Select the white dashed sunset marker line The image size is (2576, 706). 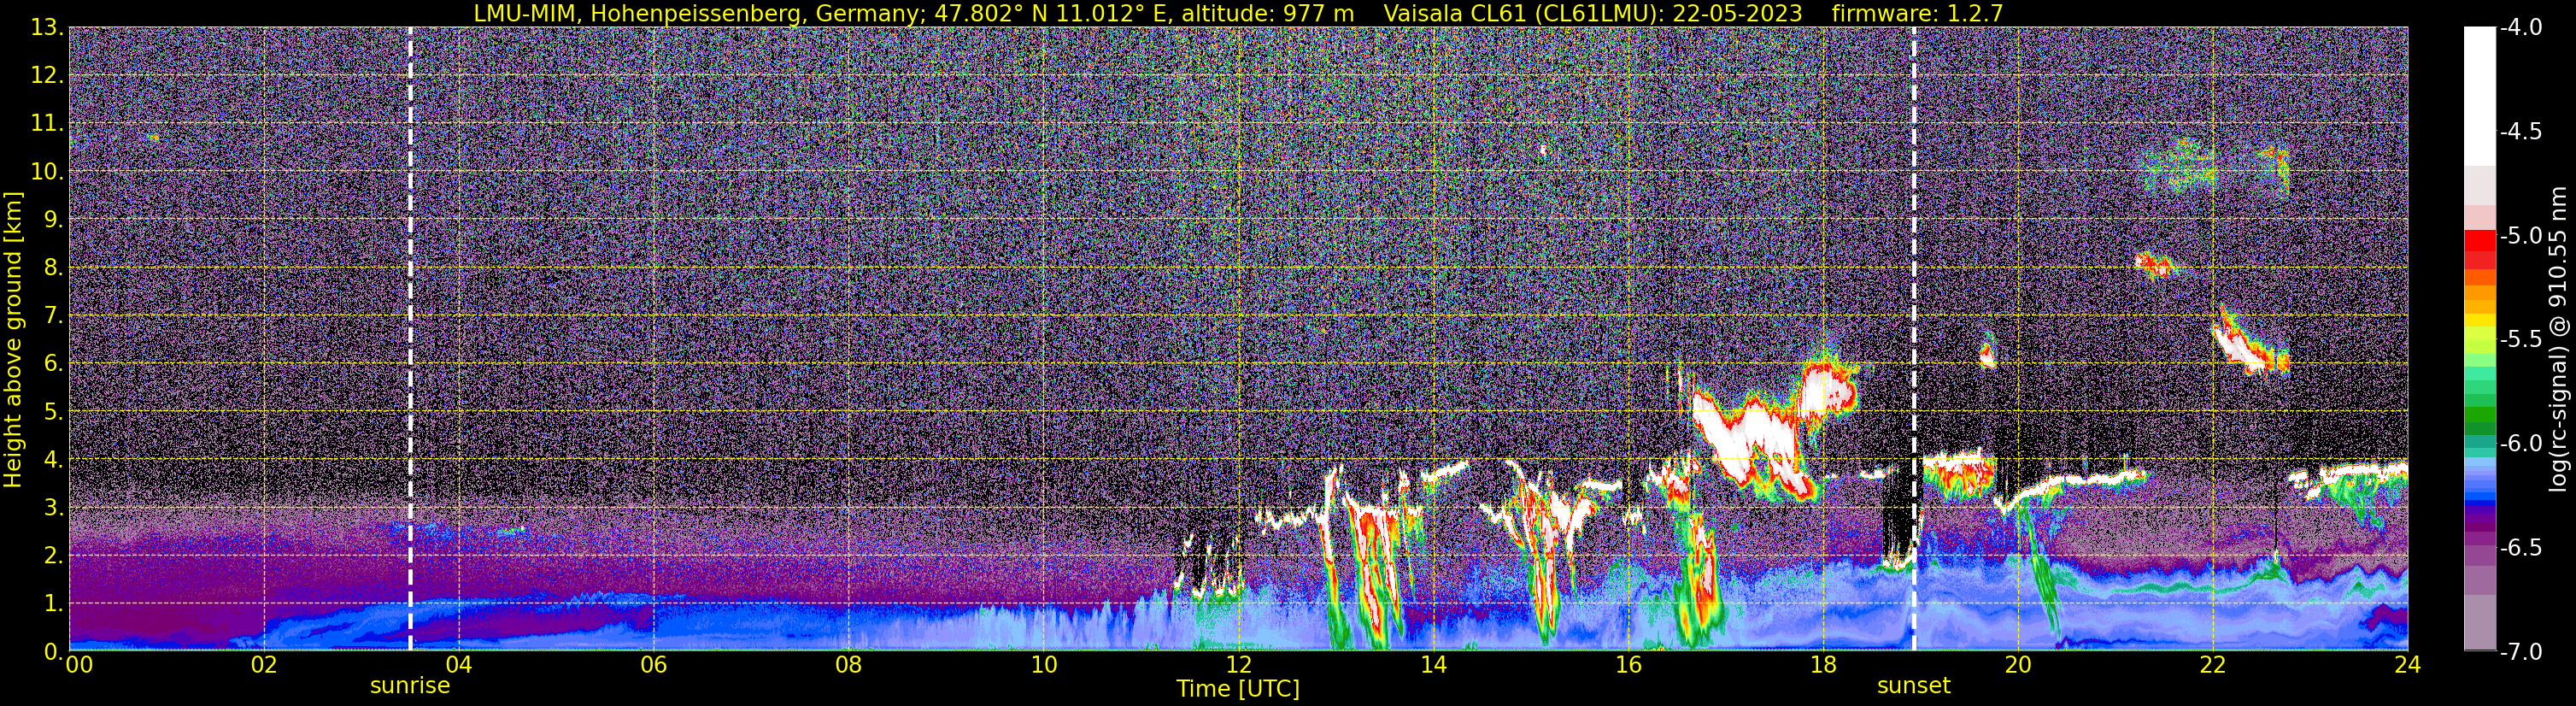click(1914, 339)
